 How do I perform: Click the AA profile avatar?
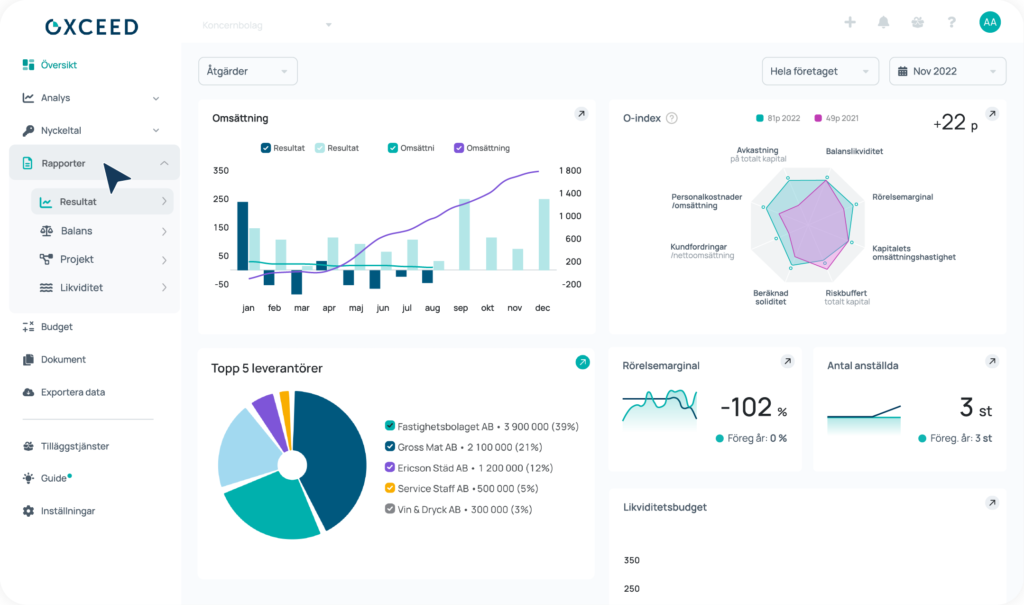988,21
